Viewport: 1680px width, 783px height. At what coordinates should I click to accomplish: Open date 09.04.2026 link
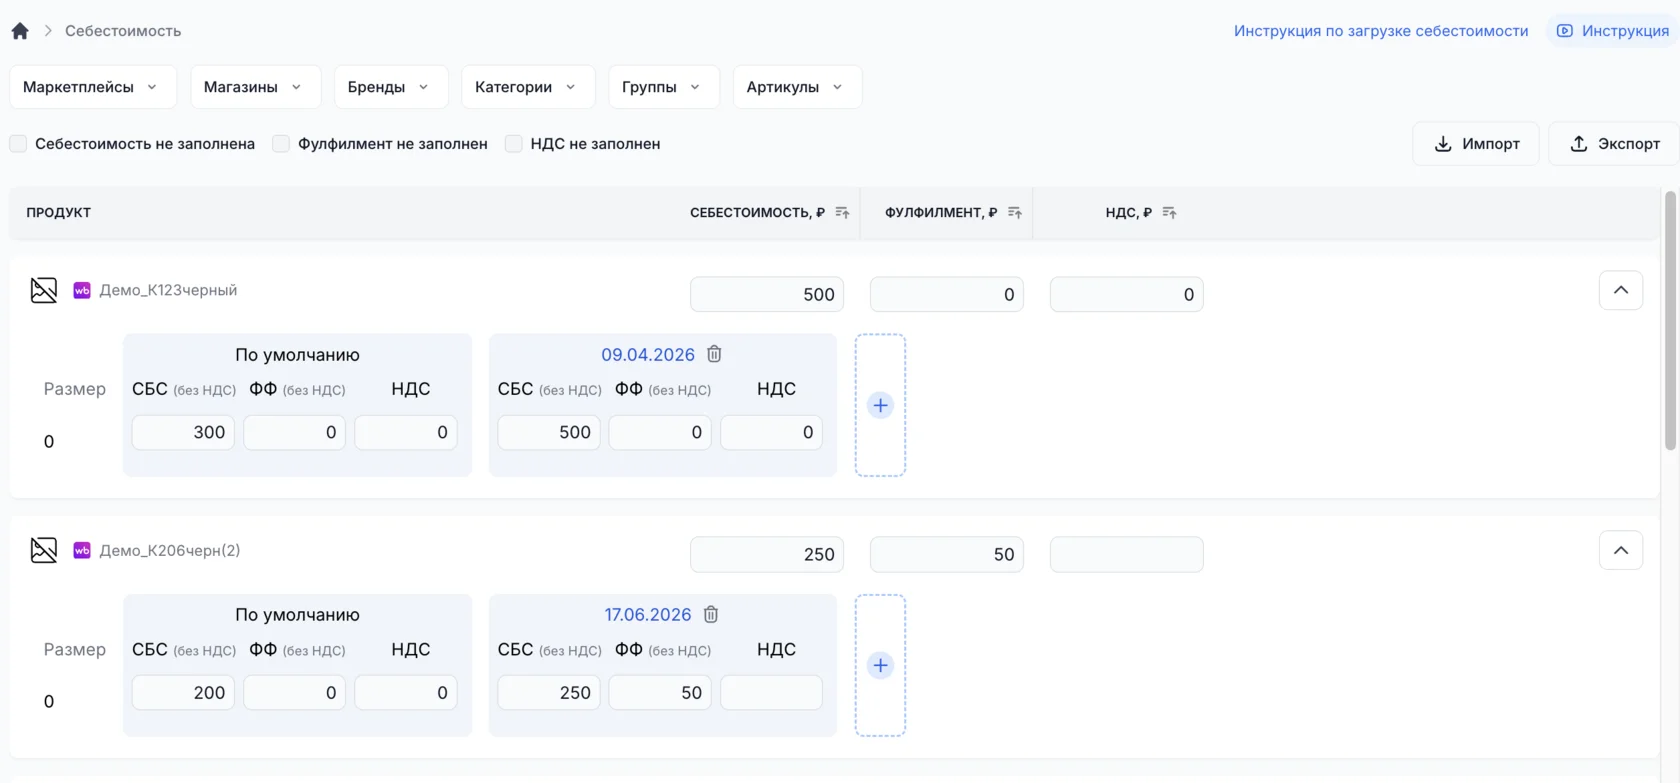[648, 355]
